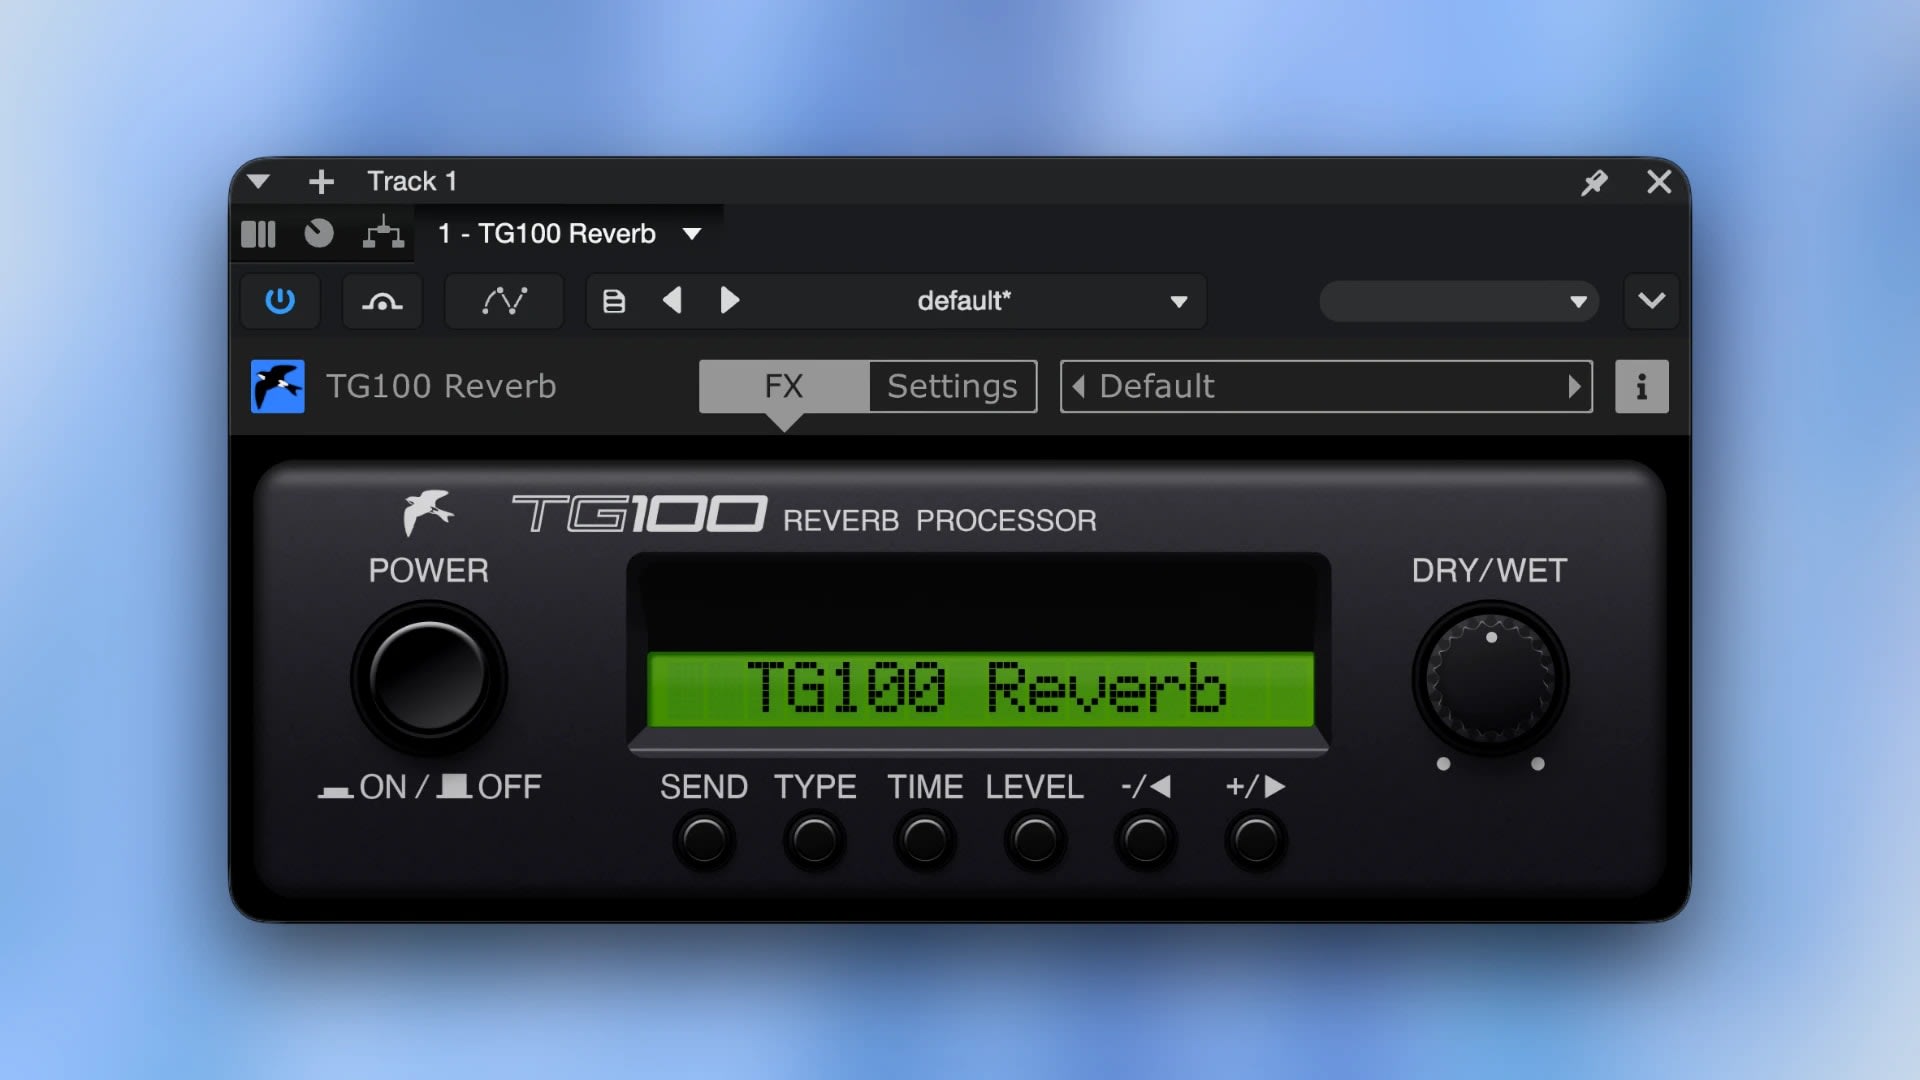
Task: Go to next preset with right arrow
Action: click(730, 300)
